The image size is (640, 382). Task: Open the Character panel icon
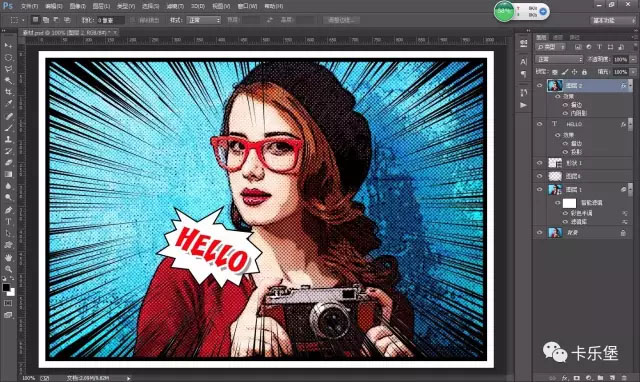[524, 62]
